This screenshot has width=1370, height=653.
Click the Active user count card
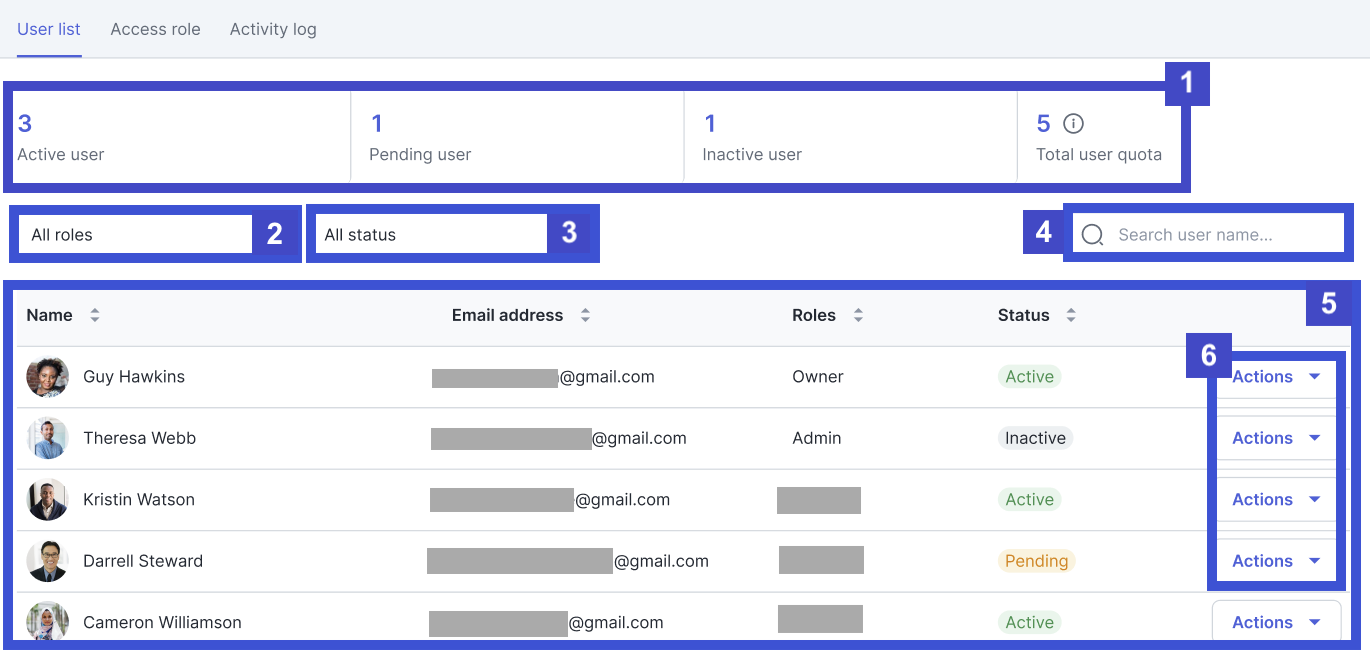pos(180,138)
